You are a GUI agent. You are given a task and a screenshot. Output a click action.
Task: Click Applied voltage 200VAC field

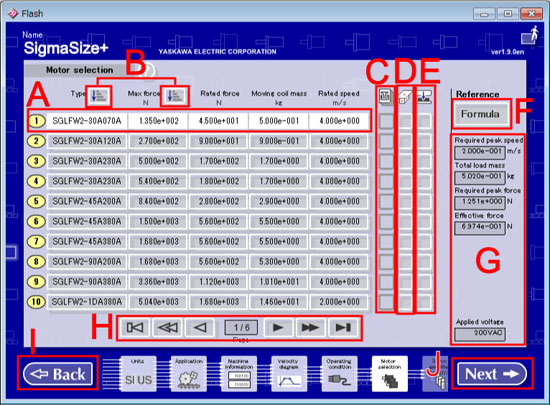tap(480, 334)
